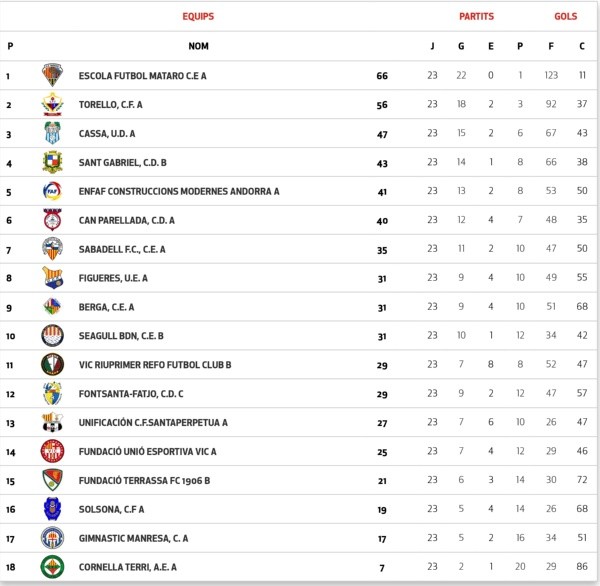Screen dimensions: 600x586
Task: Click the Cassa U.D. striped crest
Action: coord(52,133)
